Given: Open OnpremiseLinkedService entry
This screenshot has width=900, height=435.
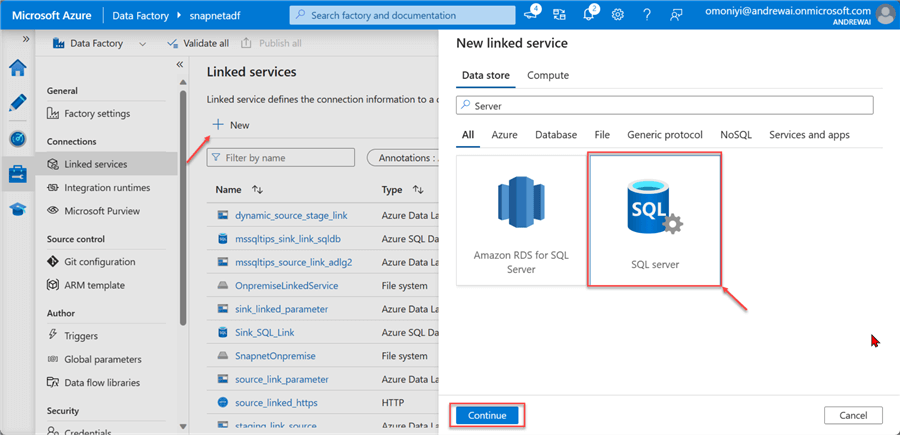Looking at the screenshot, I should tap(286, 286).
